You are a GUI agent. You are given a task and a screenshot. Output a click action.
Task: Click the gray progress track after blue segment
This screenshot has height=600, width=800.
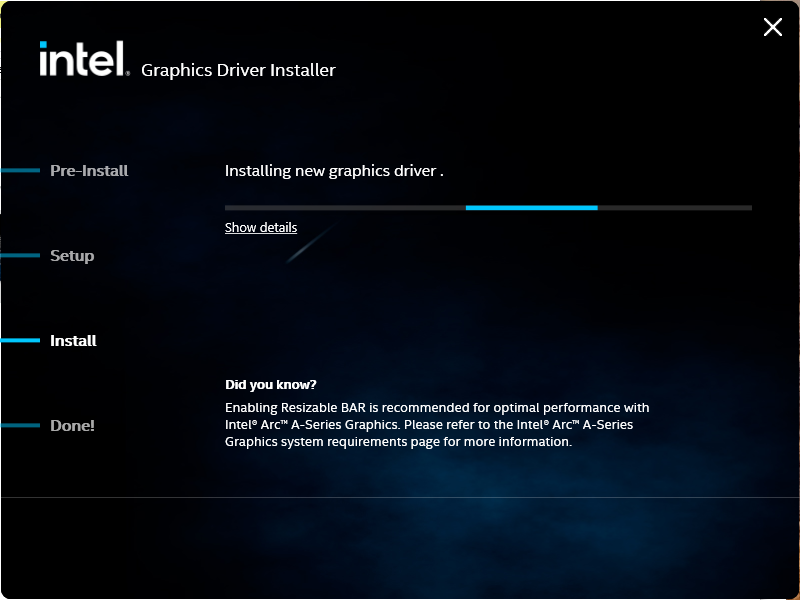[674, 208]
